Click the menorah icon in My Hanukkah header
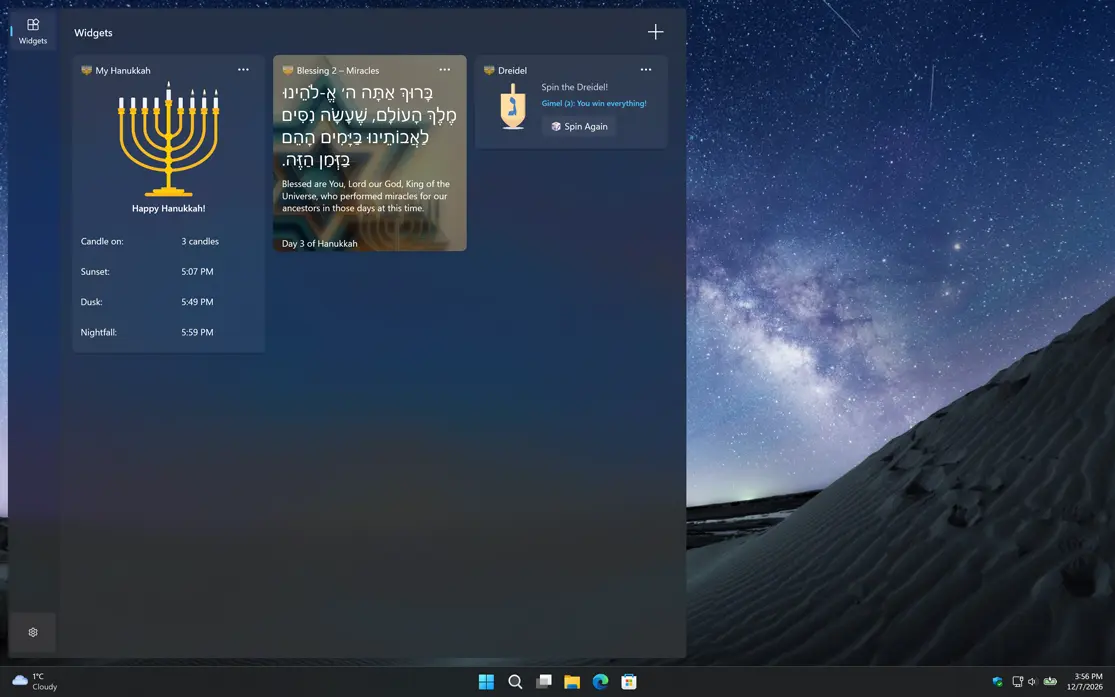This screenshot has height=697, width=1115. point(86,70)
